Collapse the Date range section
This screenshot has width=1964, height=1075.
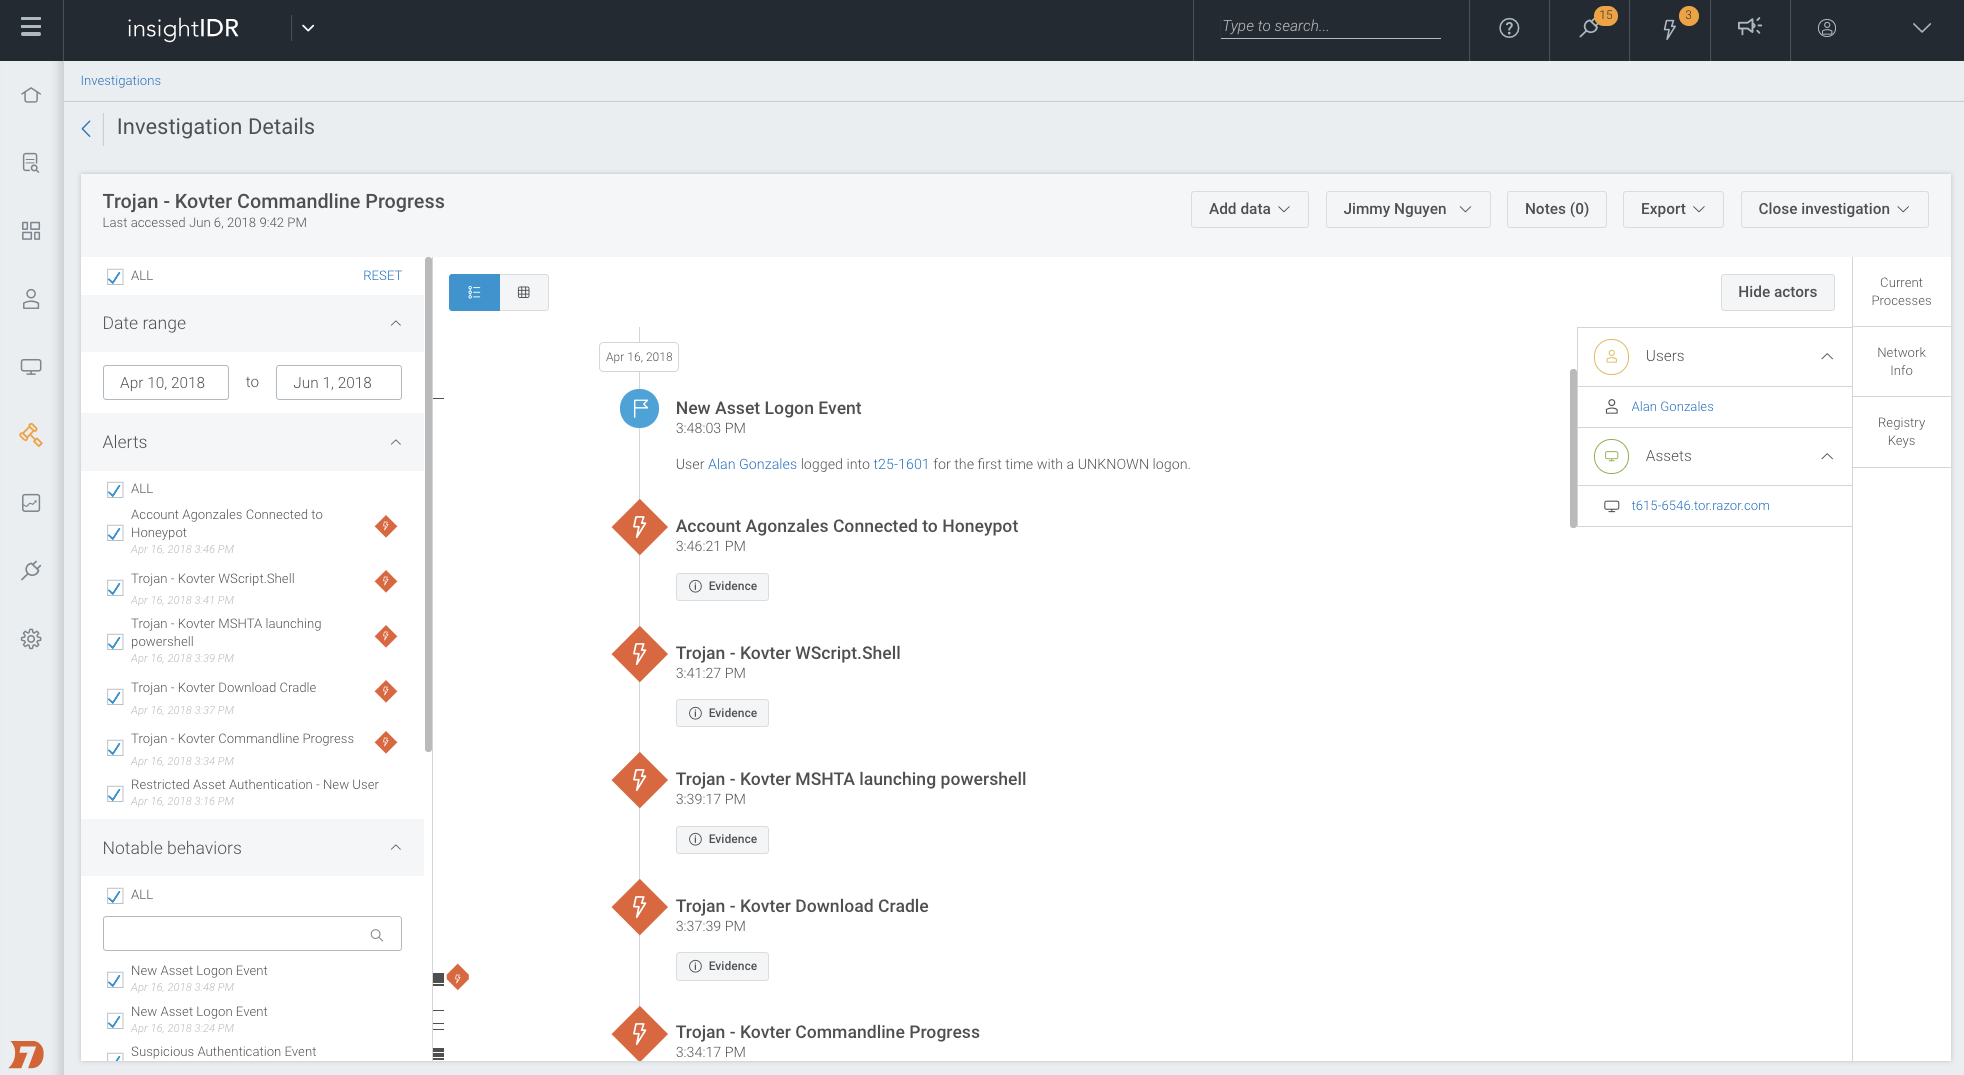click(x=395, y=323)
